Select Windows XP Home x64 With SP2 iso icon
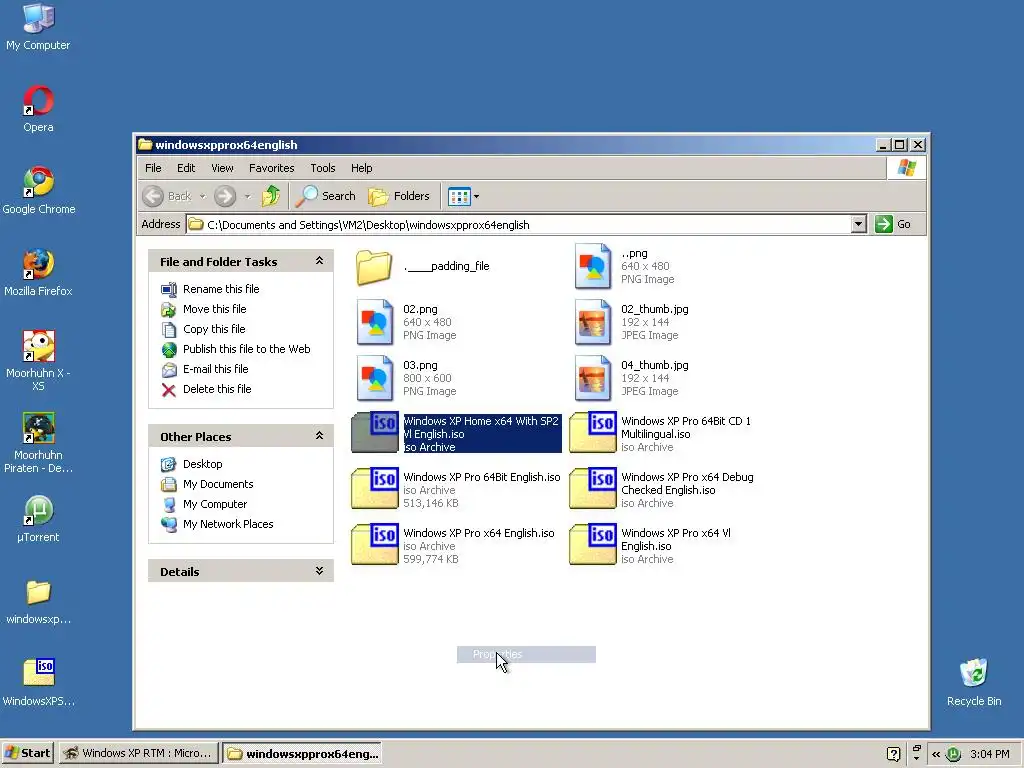The image size is (1024, 768). [x=375, y=432]
